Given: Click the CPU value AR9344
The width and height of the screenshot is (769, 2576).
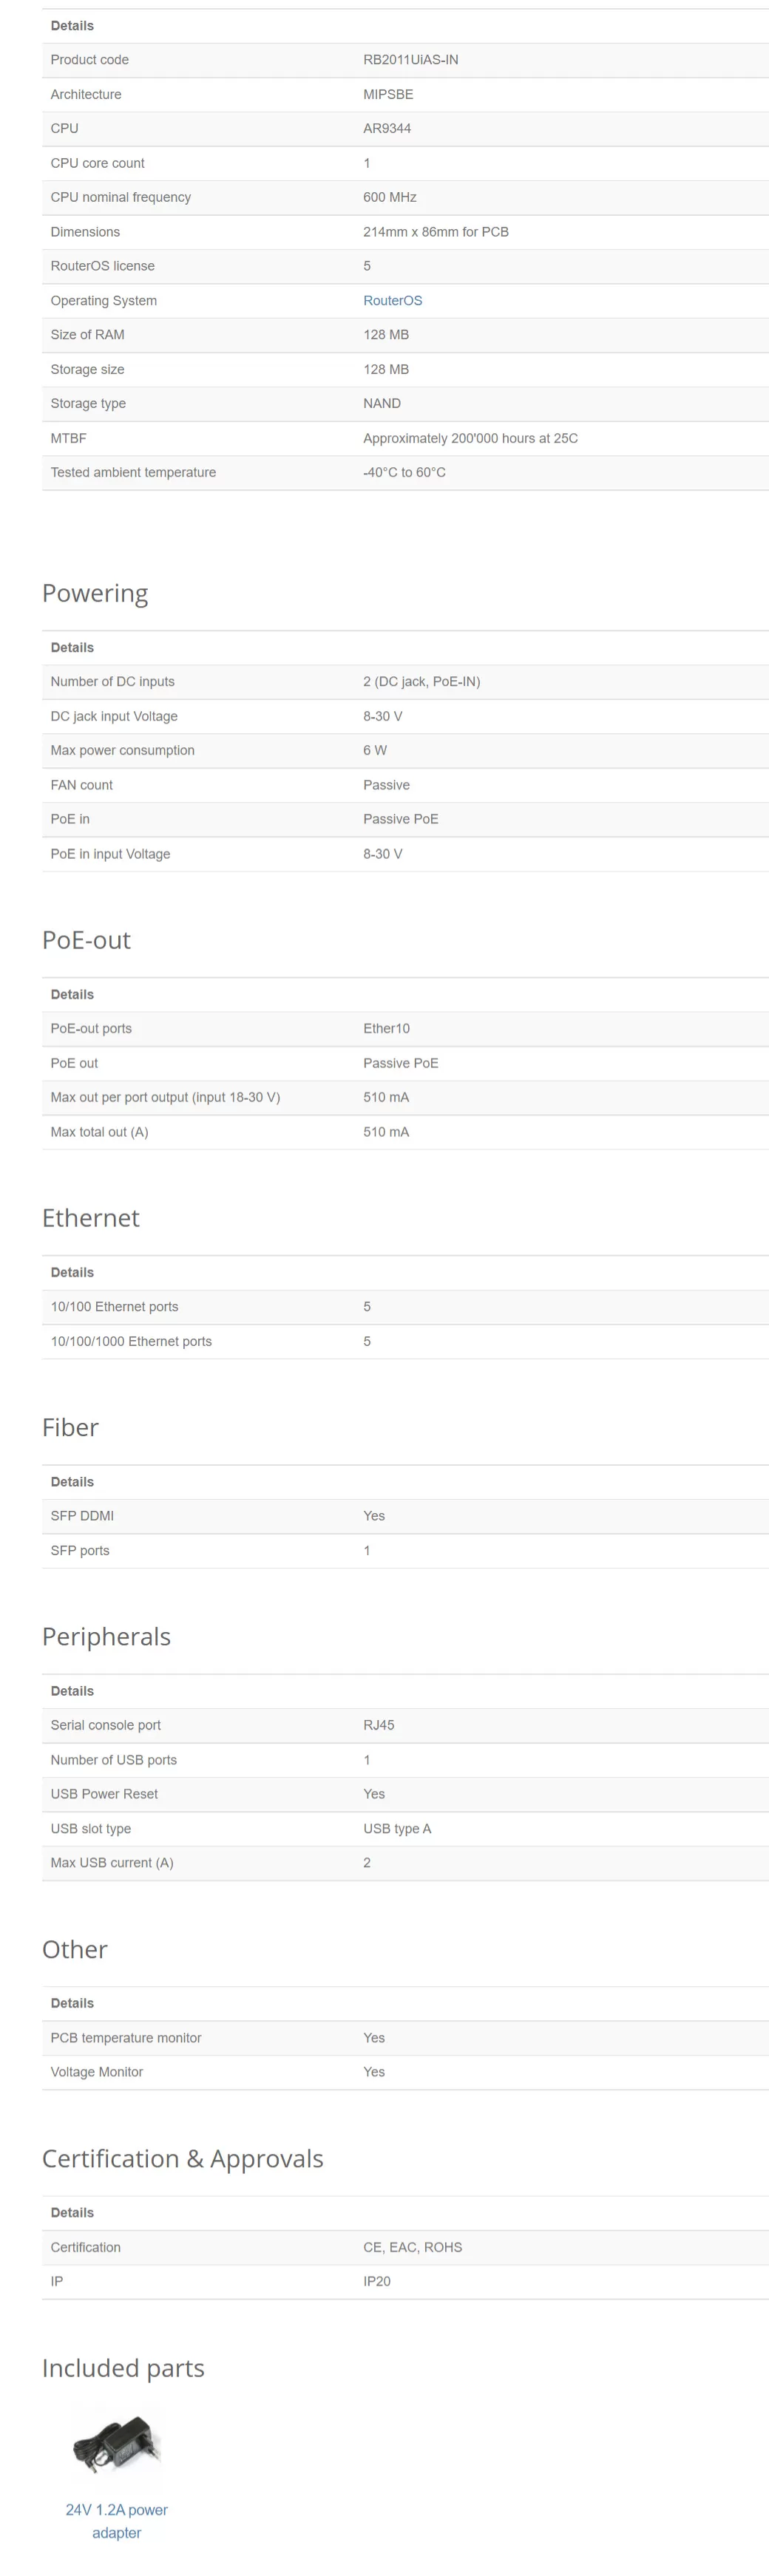Looking at the screenshot, I should [387, 128].
